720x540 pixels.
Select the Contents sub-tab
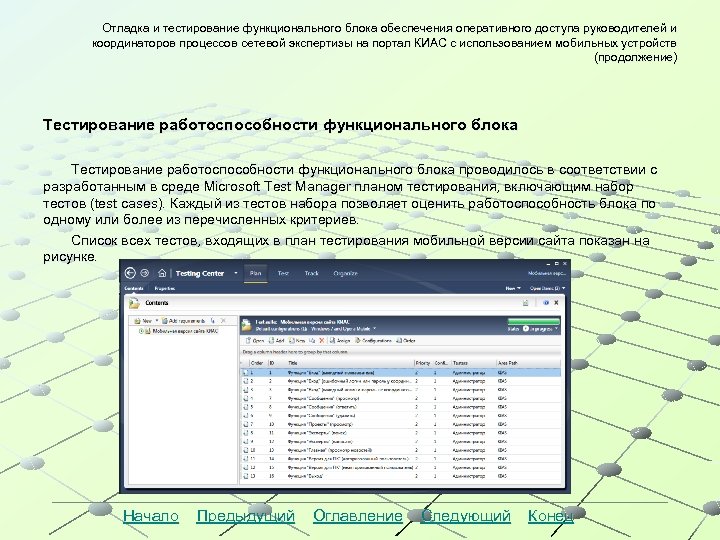[x=134, y=288]
